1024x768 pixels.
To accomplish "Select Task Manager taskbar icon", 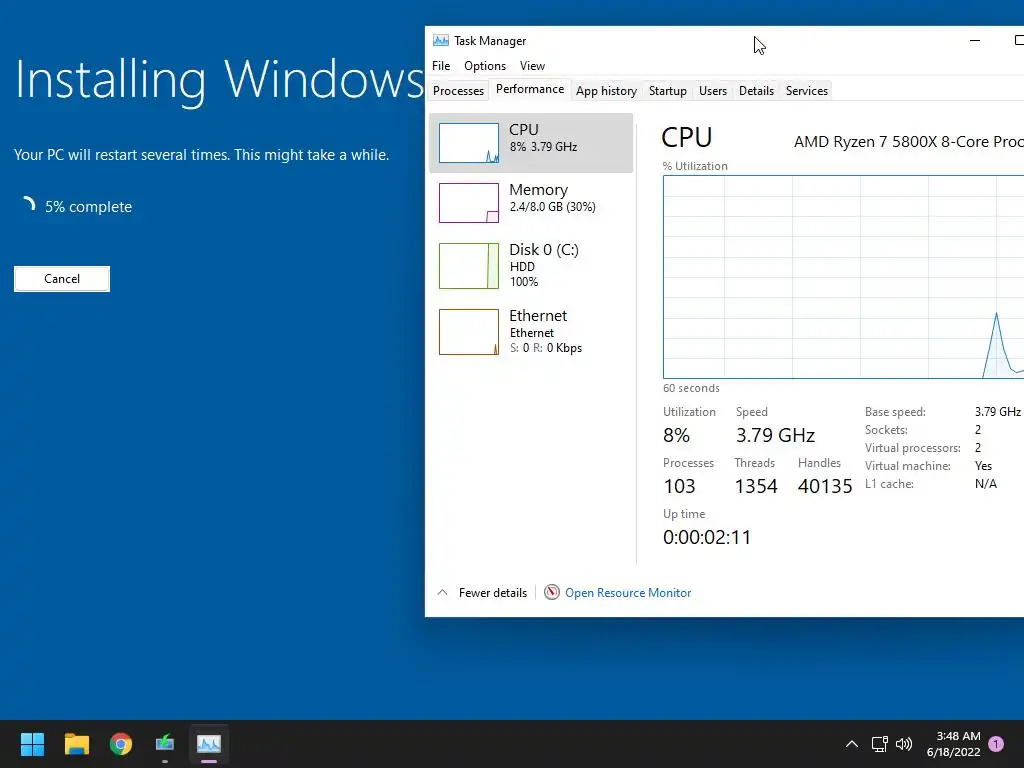I will (209, 744).
